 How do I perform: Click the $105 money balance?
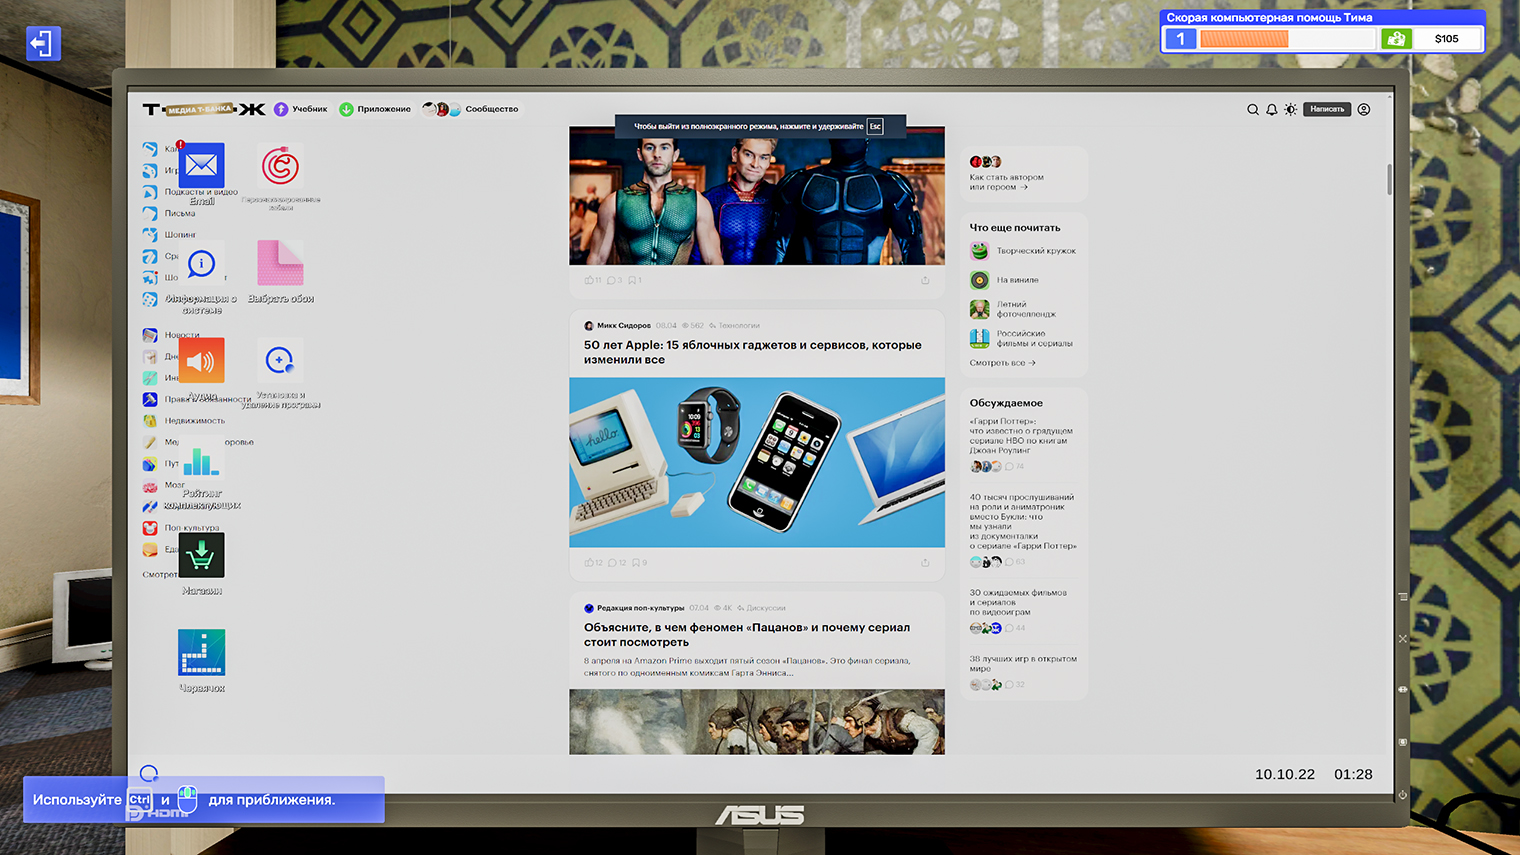[x=1446, y=39]
